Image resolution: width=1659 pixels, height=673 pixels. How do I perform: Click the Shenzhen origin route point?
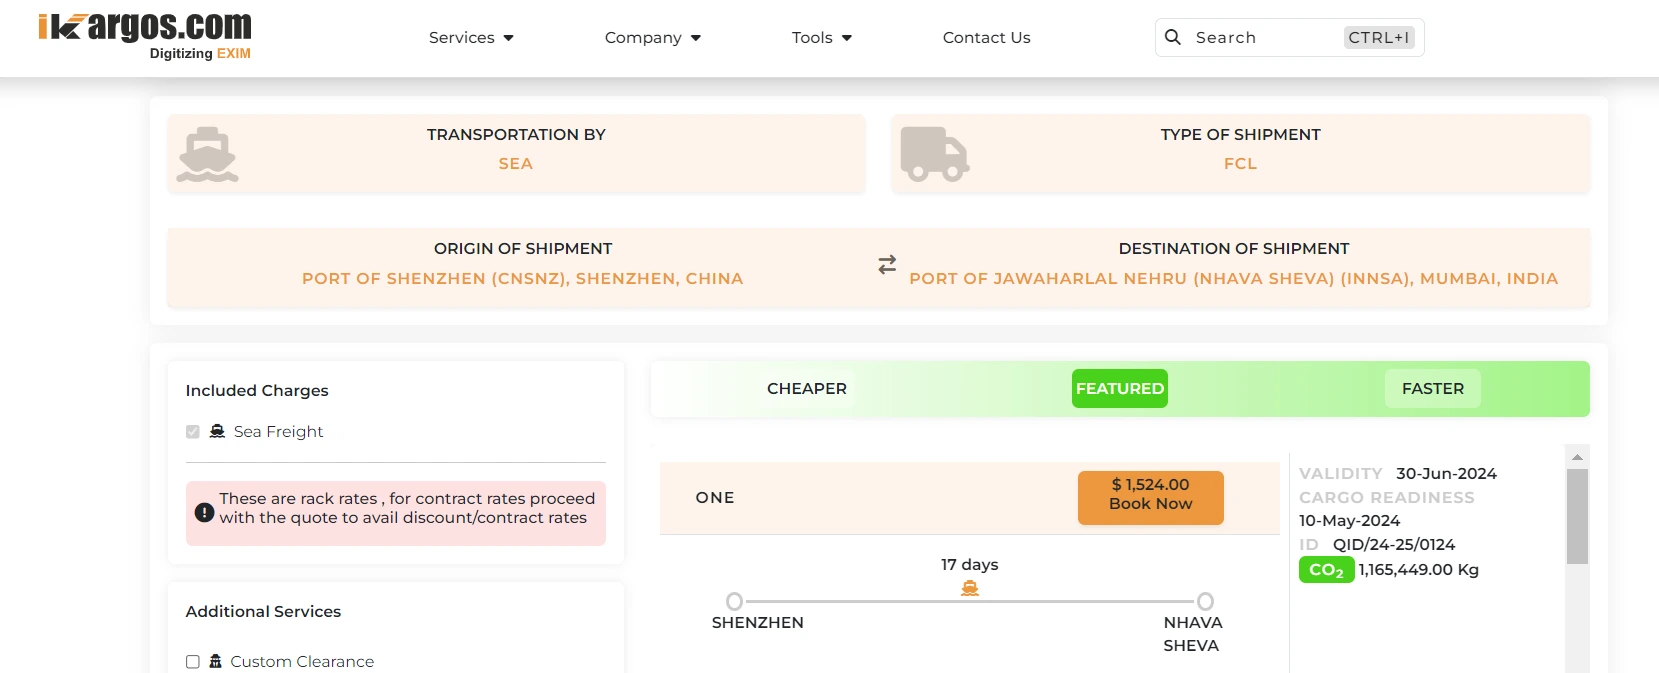734,601
